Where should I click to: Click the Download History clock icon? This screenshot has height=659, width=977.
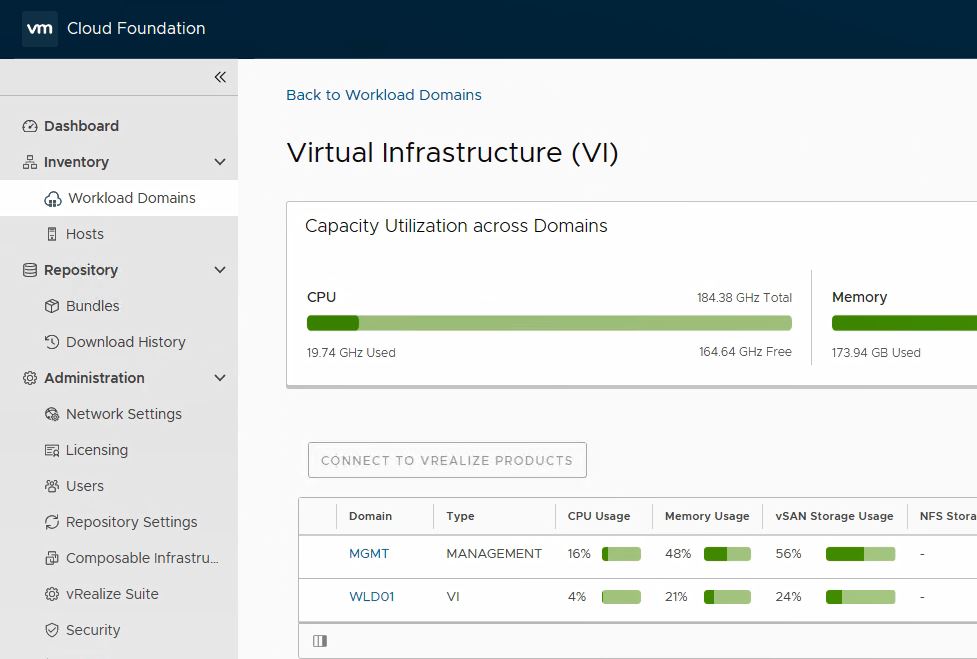(53, 342)
